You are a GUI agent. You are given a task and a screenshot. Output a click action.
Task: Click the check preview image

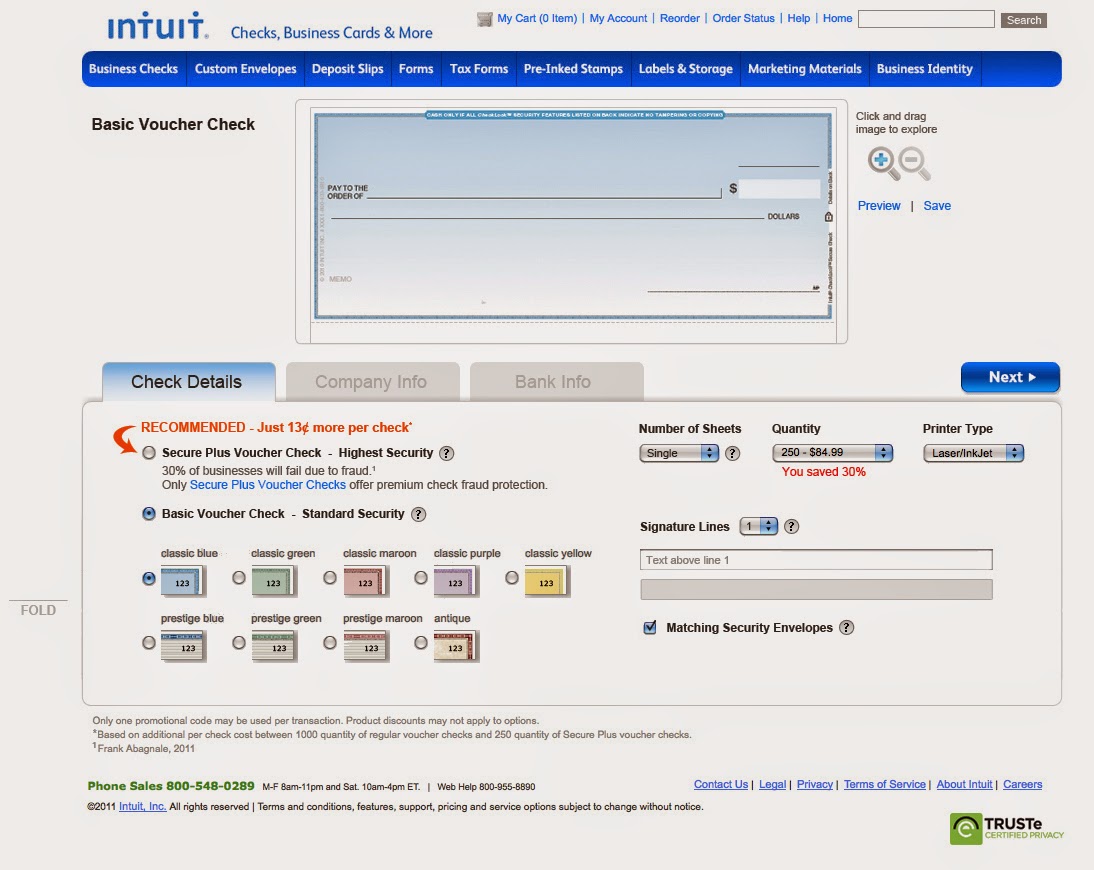pyautogui.click(x=572, y=216)
